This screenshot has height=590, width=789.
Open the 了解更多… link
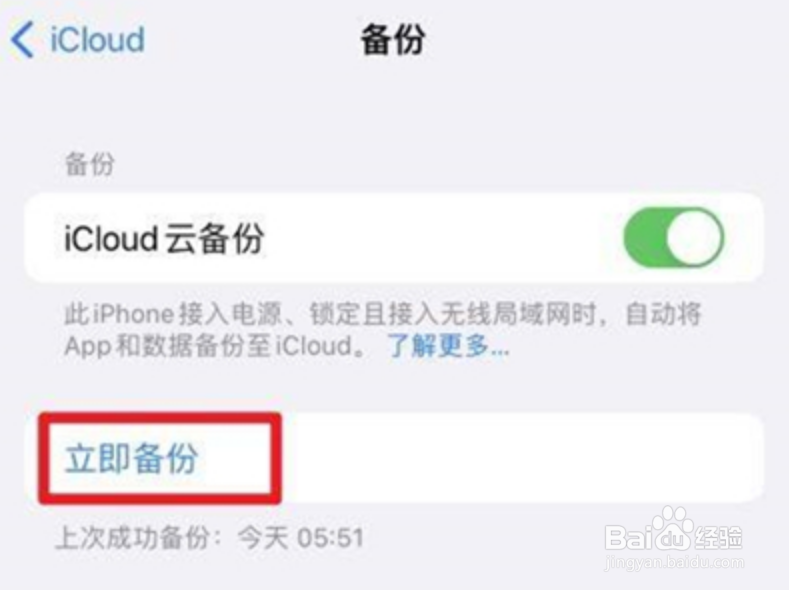[x=448, y=346]
